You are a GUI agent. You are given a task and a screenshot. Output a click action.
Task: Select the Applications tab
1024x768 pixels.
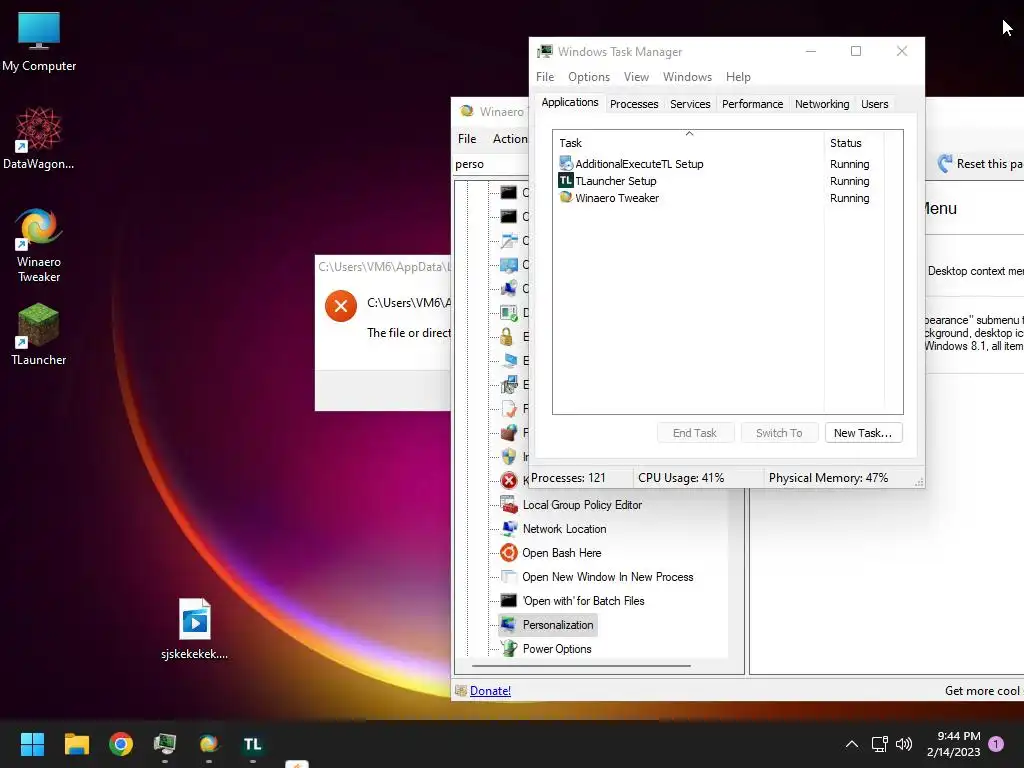(x=569, y=103)
